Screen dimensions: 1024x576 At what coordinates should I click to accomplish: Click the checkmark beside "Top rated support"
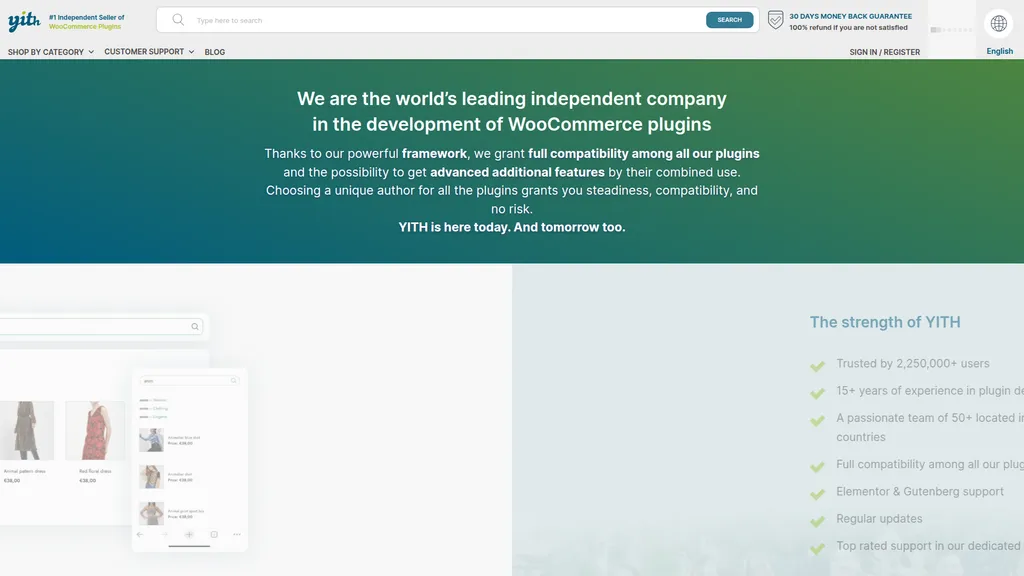817,549
